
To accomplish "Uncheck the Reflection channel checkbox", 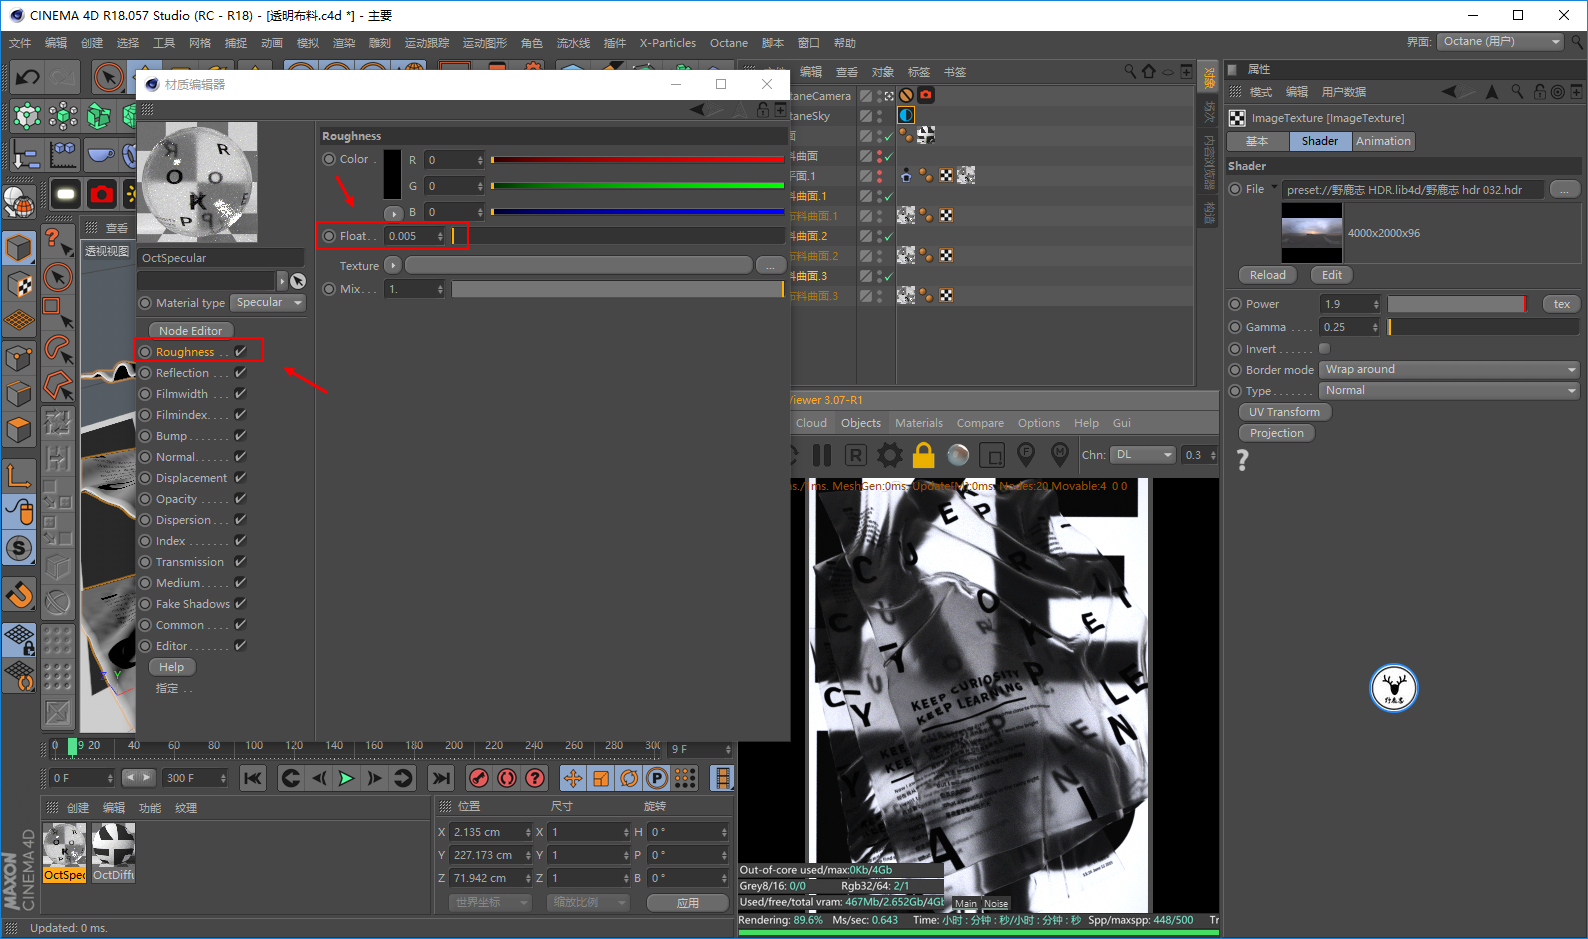I will tap(241, 373).
